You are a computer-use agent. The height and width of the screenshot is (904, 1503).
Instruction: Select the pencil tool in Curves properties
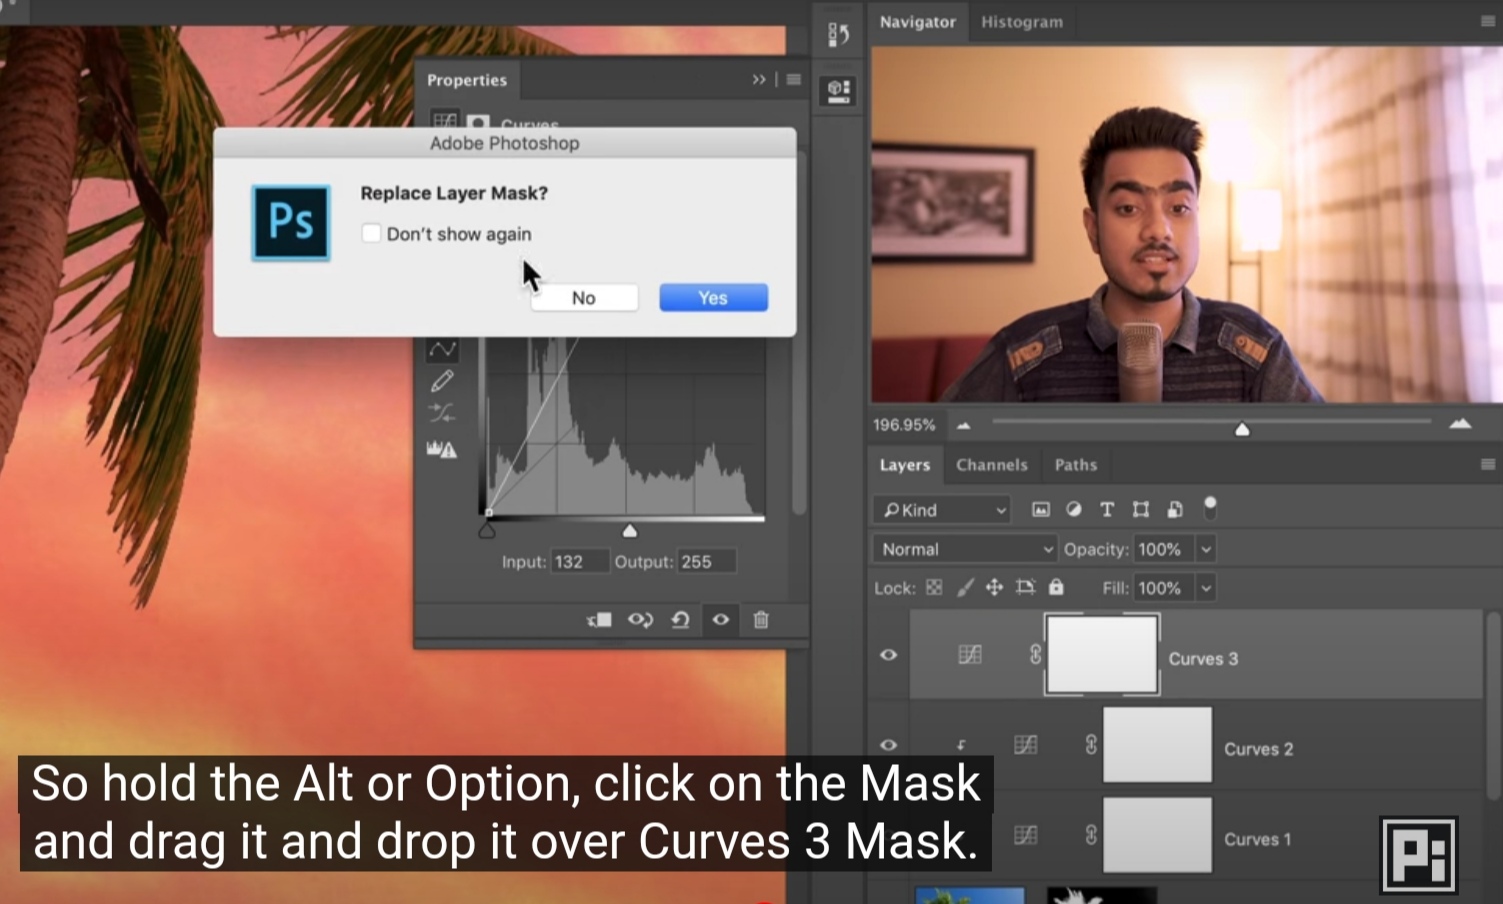click(x=442, y=380)
